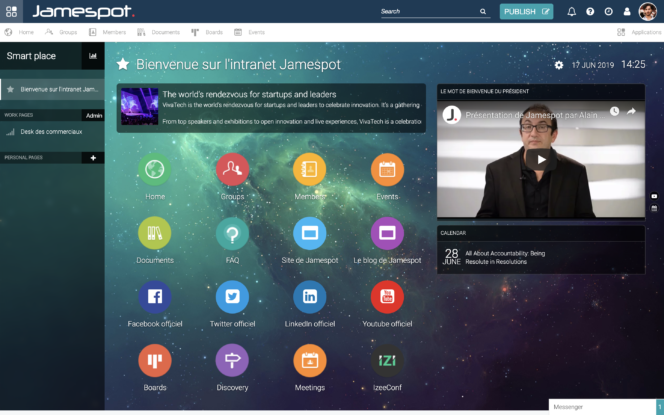Open the Youtube officiel icon

click(387, 298)
